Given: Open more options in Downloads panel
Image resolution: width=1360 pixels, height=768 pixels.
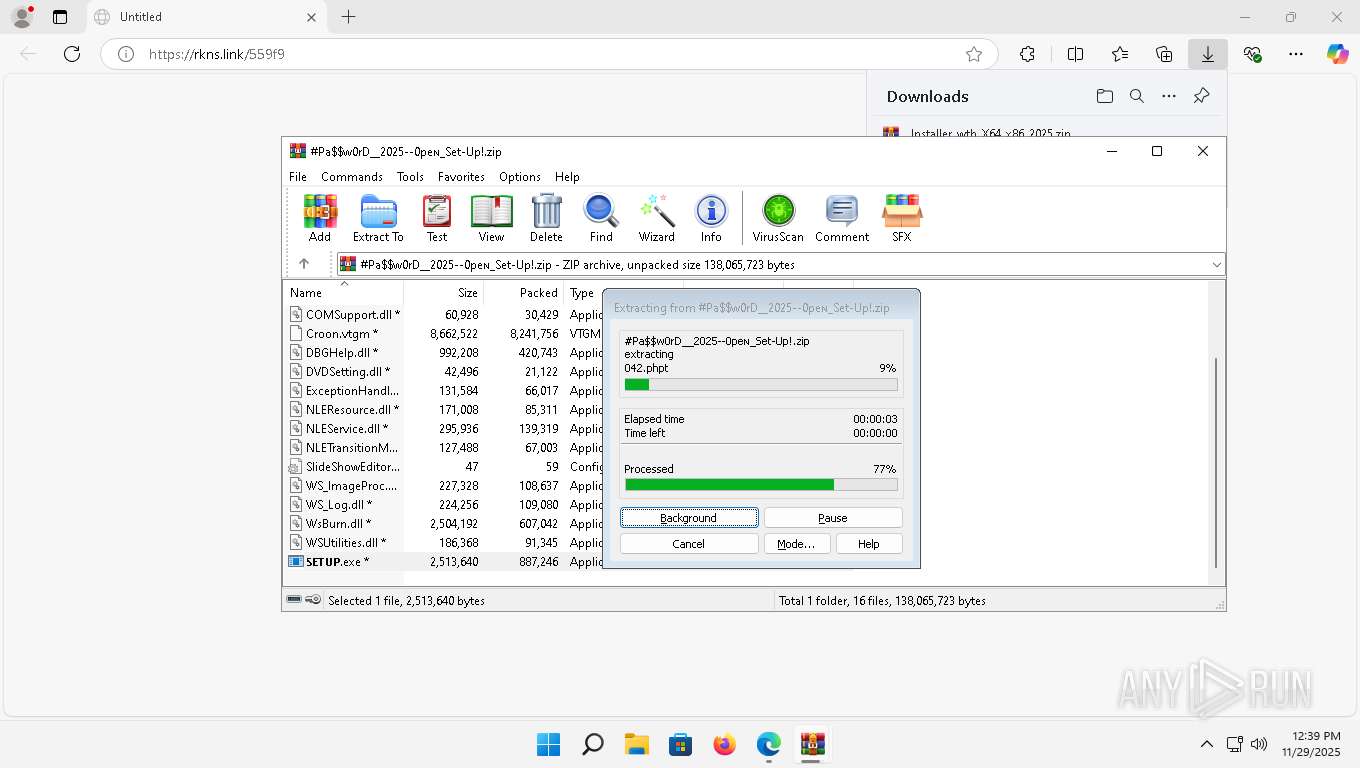Looking at the screenshot, I should (x=1169, y=96).
